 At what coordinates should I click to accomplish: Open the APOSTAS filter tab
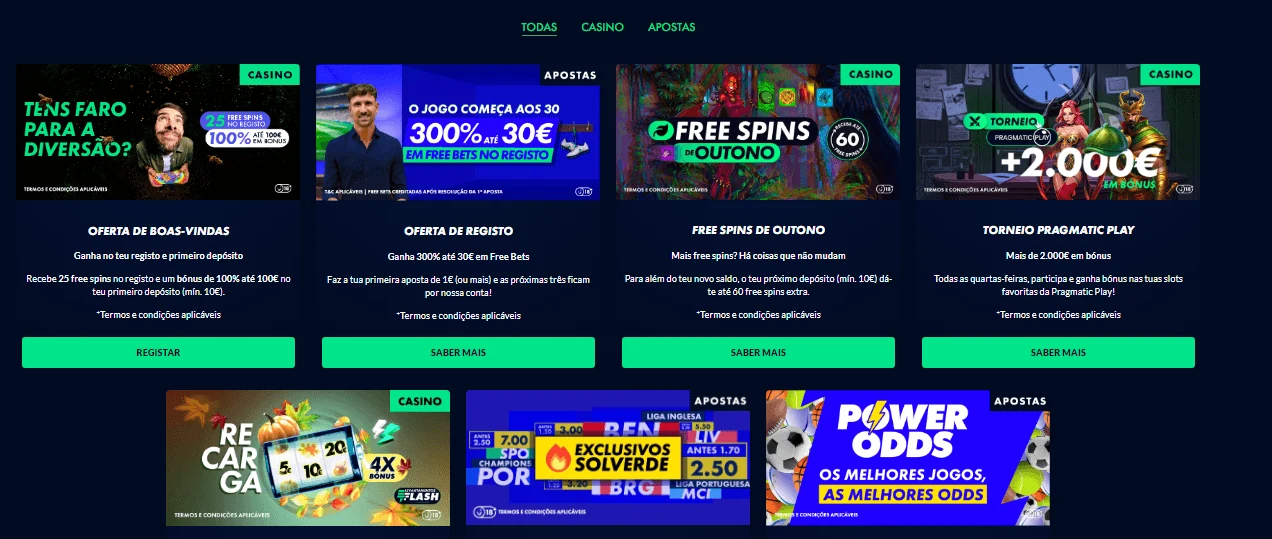pos(671,27)
